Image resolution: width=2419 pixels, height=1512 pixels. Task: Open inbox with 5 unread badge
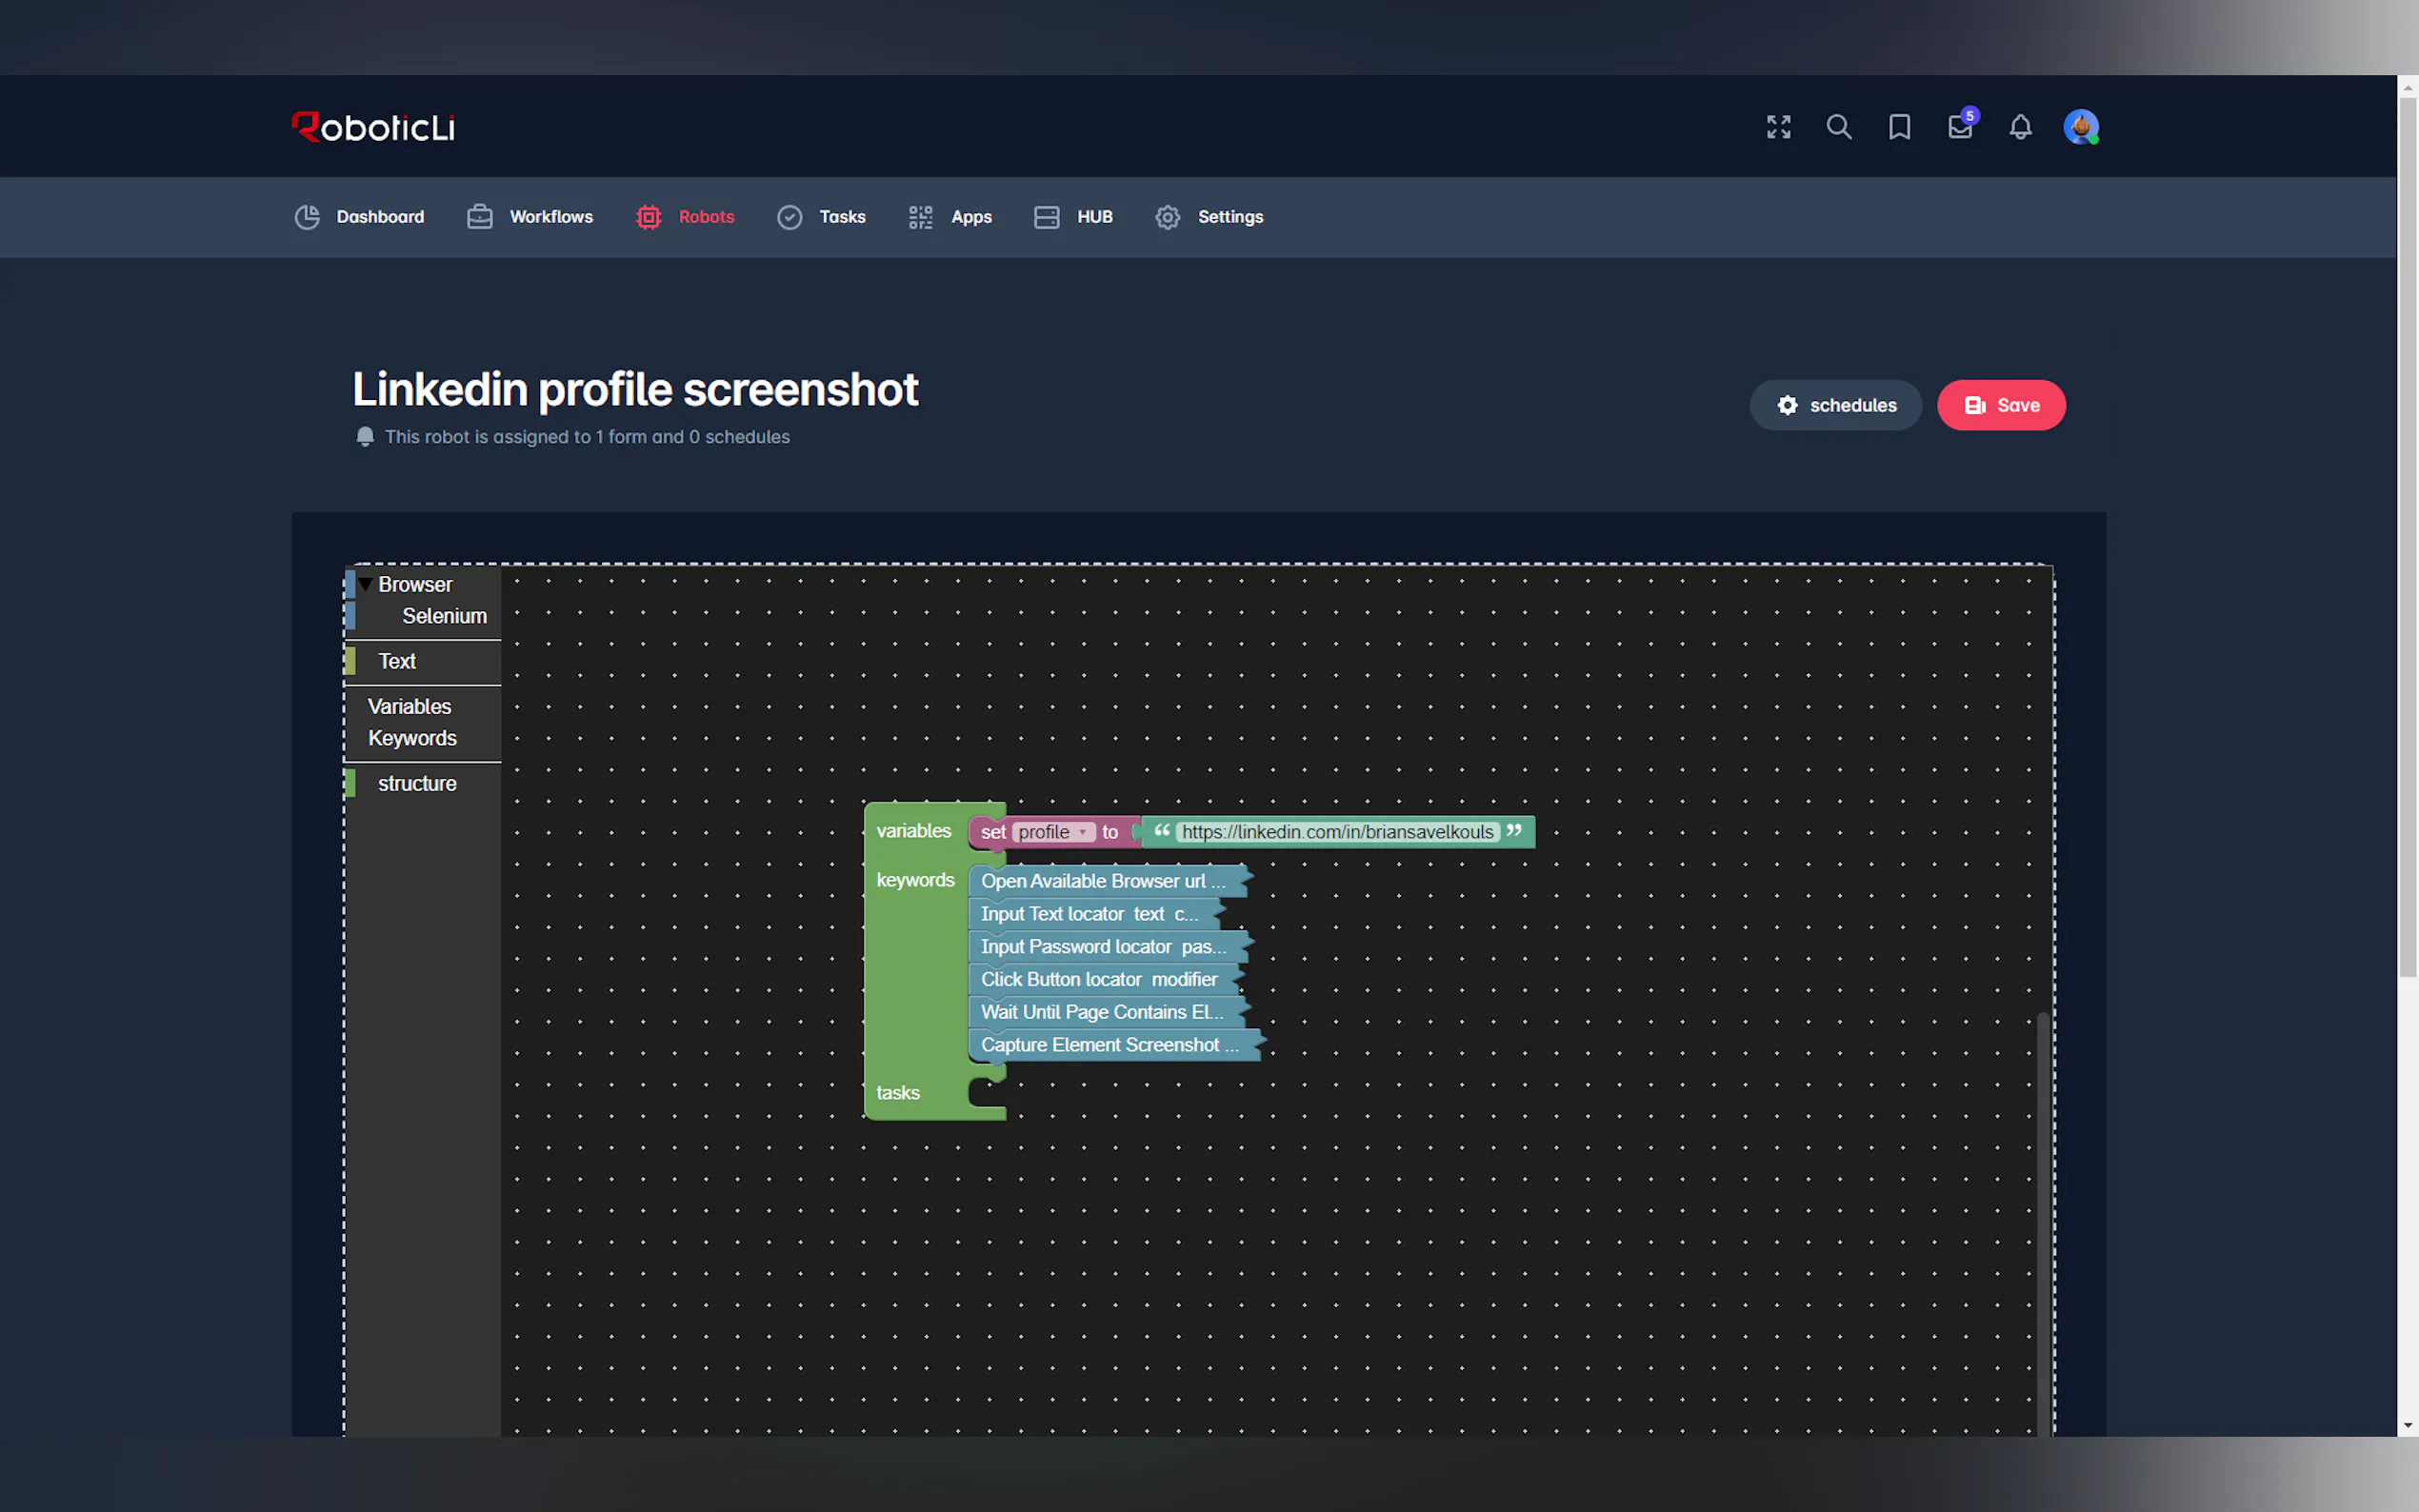point(1960,127)
